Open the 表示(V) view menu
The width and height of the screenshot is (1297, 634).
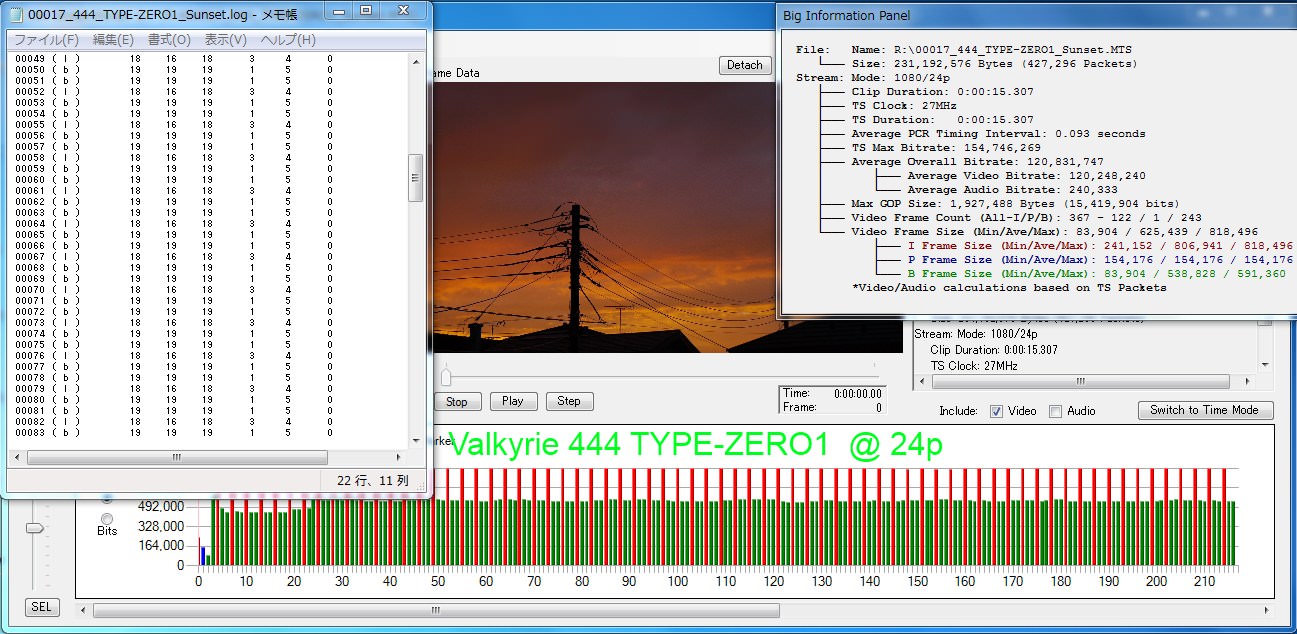(x=225, y=40)
